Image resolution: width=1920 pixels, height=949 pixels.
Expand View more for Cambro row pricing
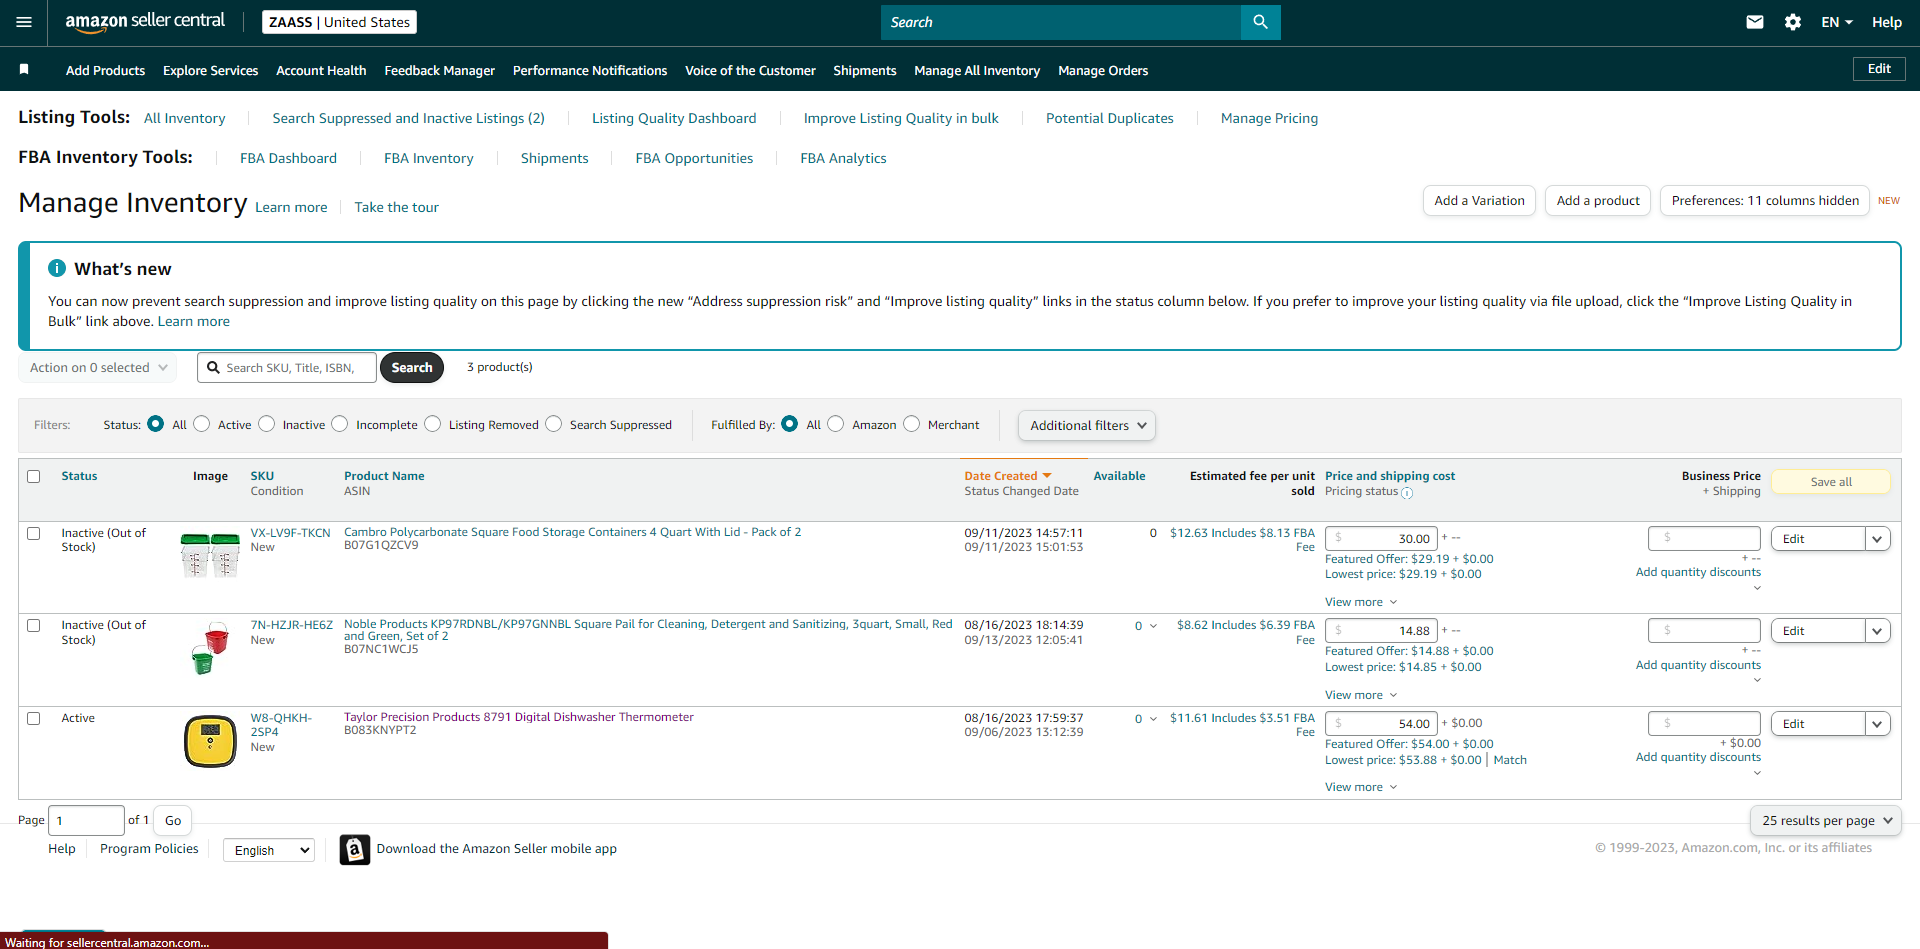coord(1361,602)
